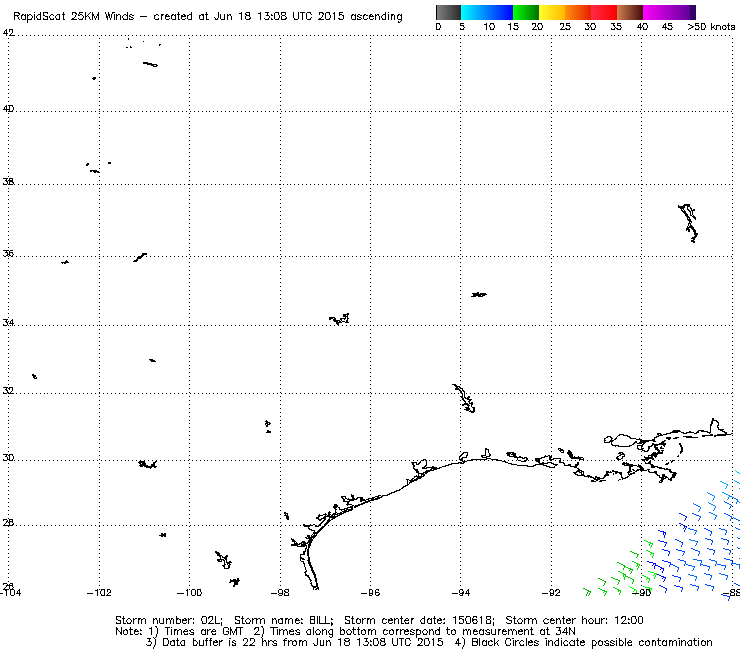
Task: Click the latitude axis label '38'
Action: click(x=8, y=181)
